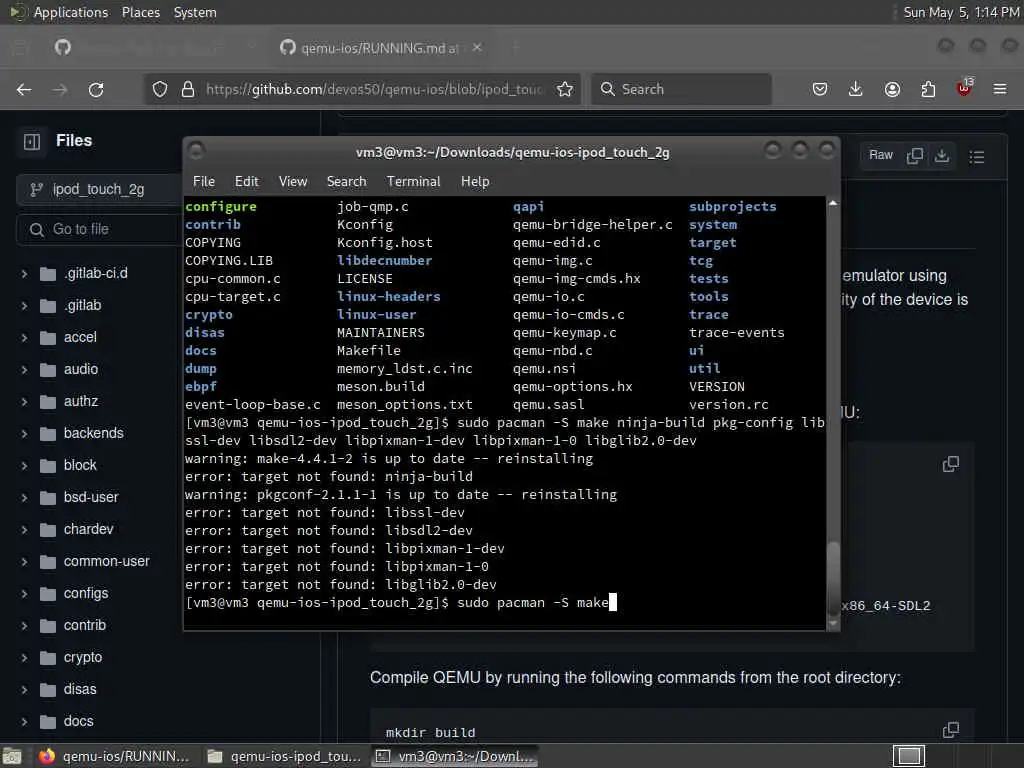This screenshot has width=1024, height=768.
Task: Go back in the Firefox browser
Action: coord(24,89)
